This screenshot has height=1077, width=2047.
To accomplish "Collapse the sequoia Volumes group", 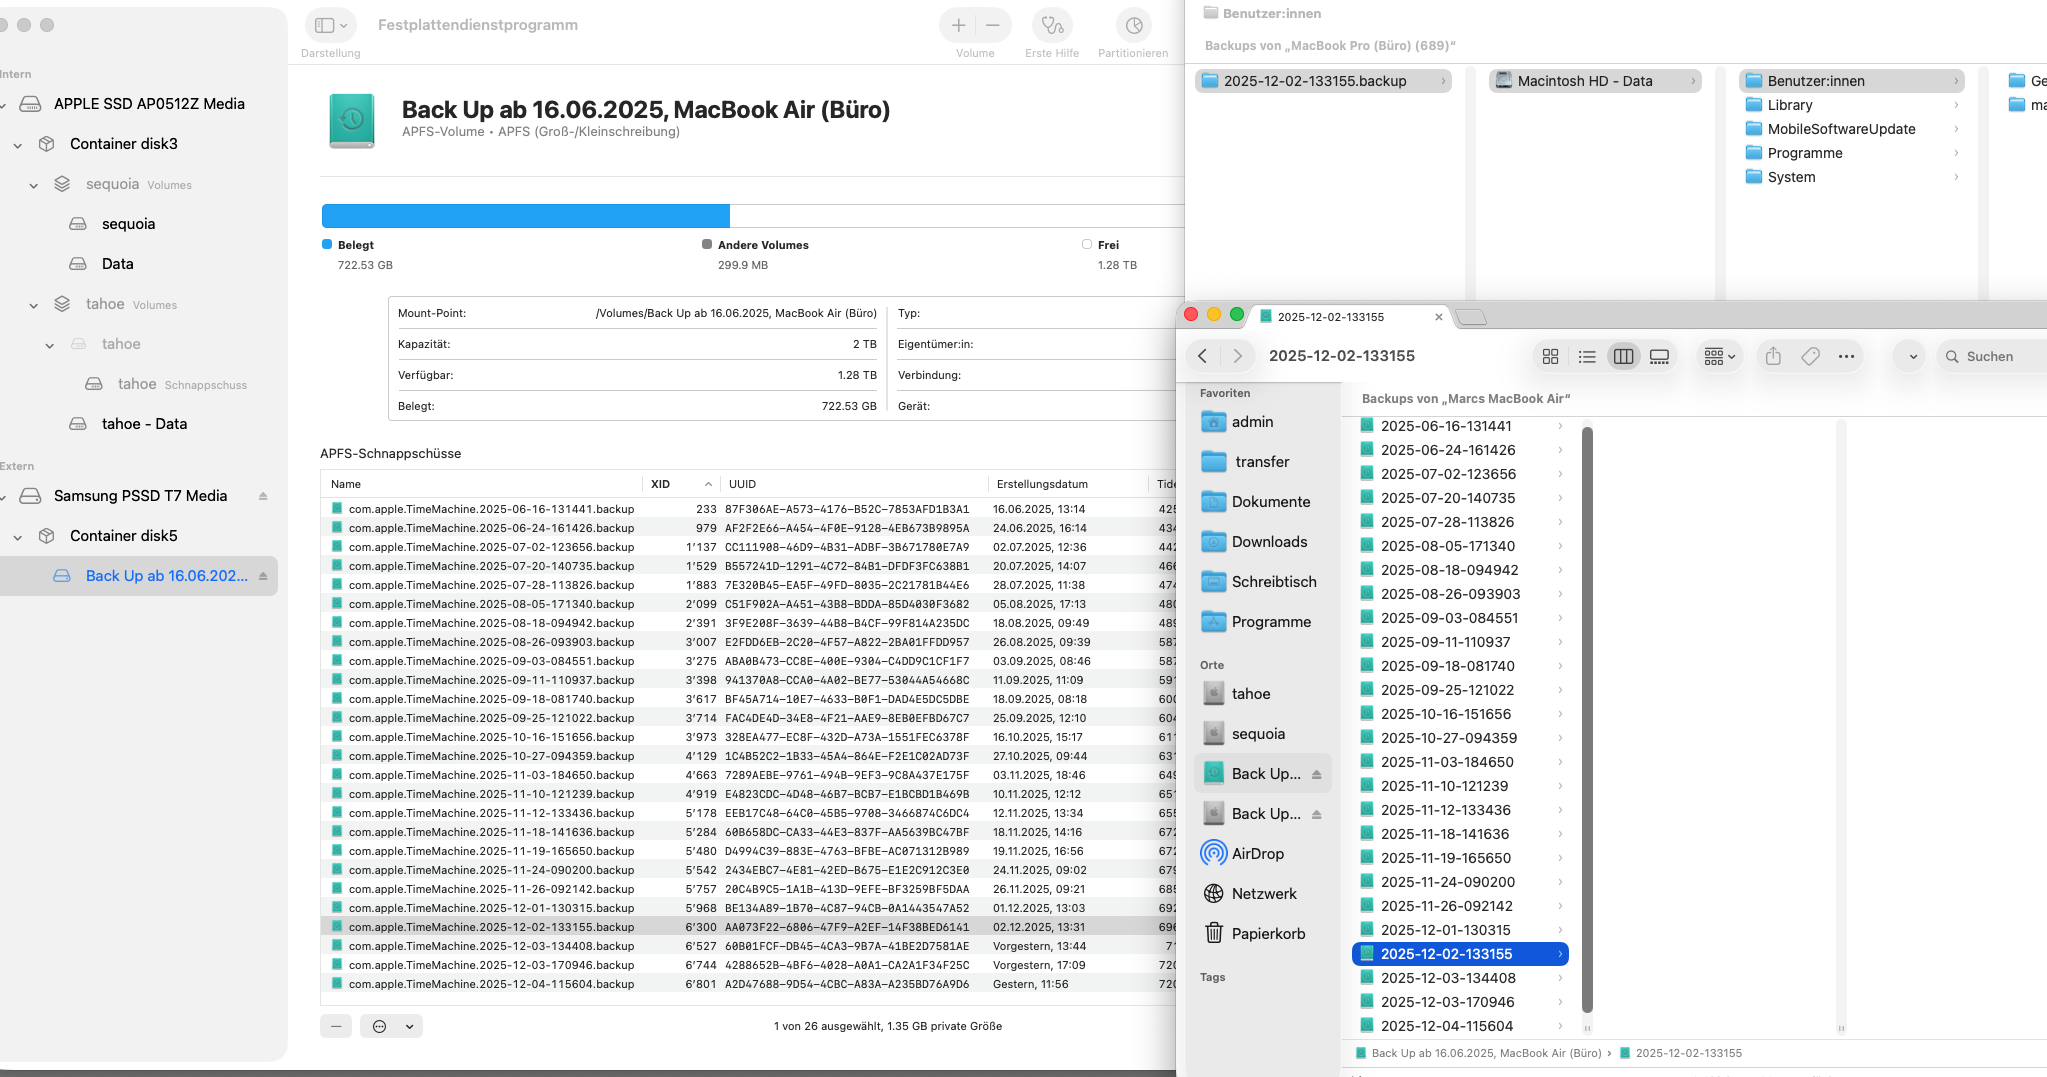I will (34, 185).
